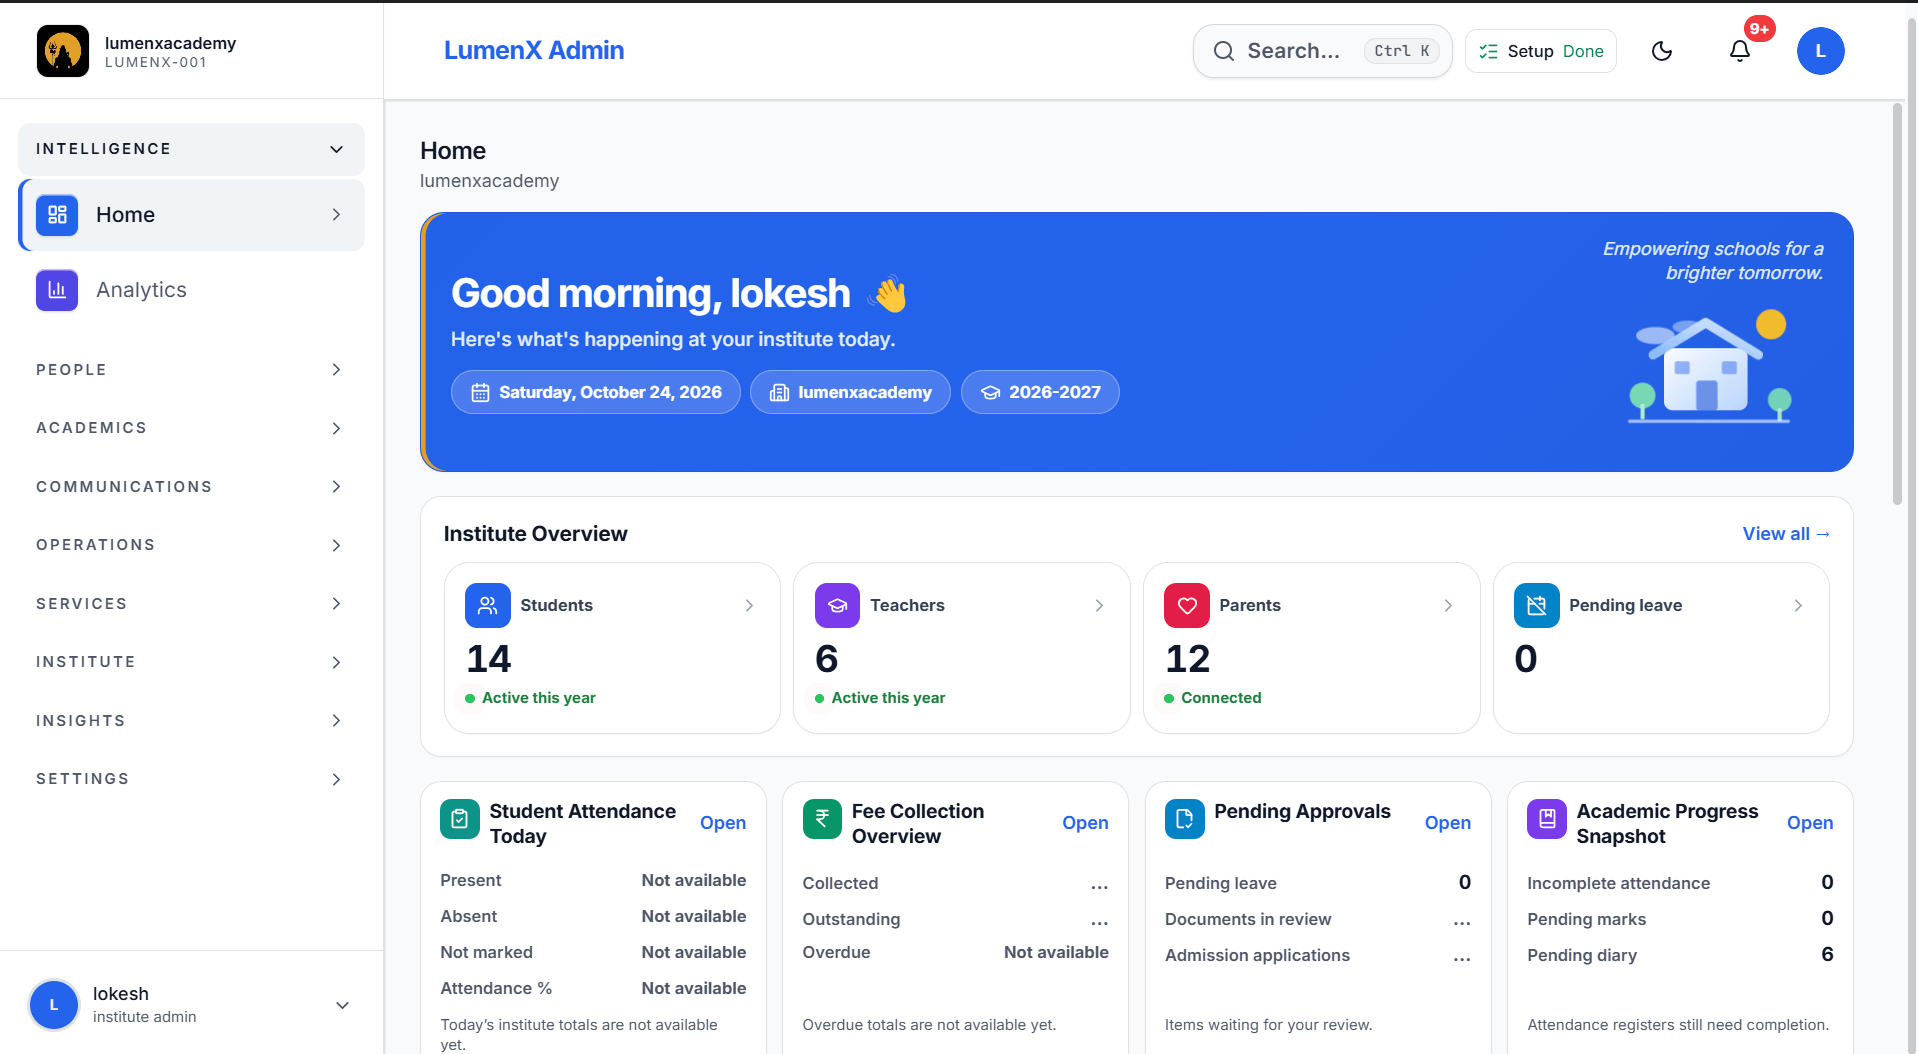Viewport: 1918px width, 1054px height.
Task: Click the Home dashboard grid icon
Action: tap(57, 215)
